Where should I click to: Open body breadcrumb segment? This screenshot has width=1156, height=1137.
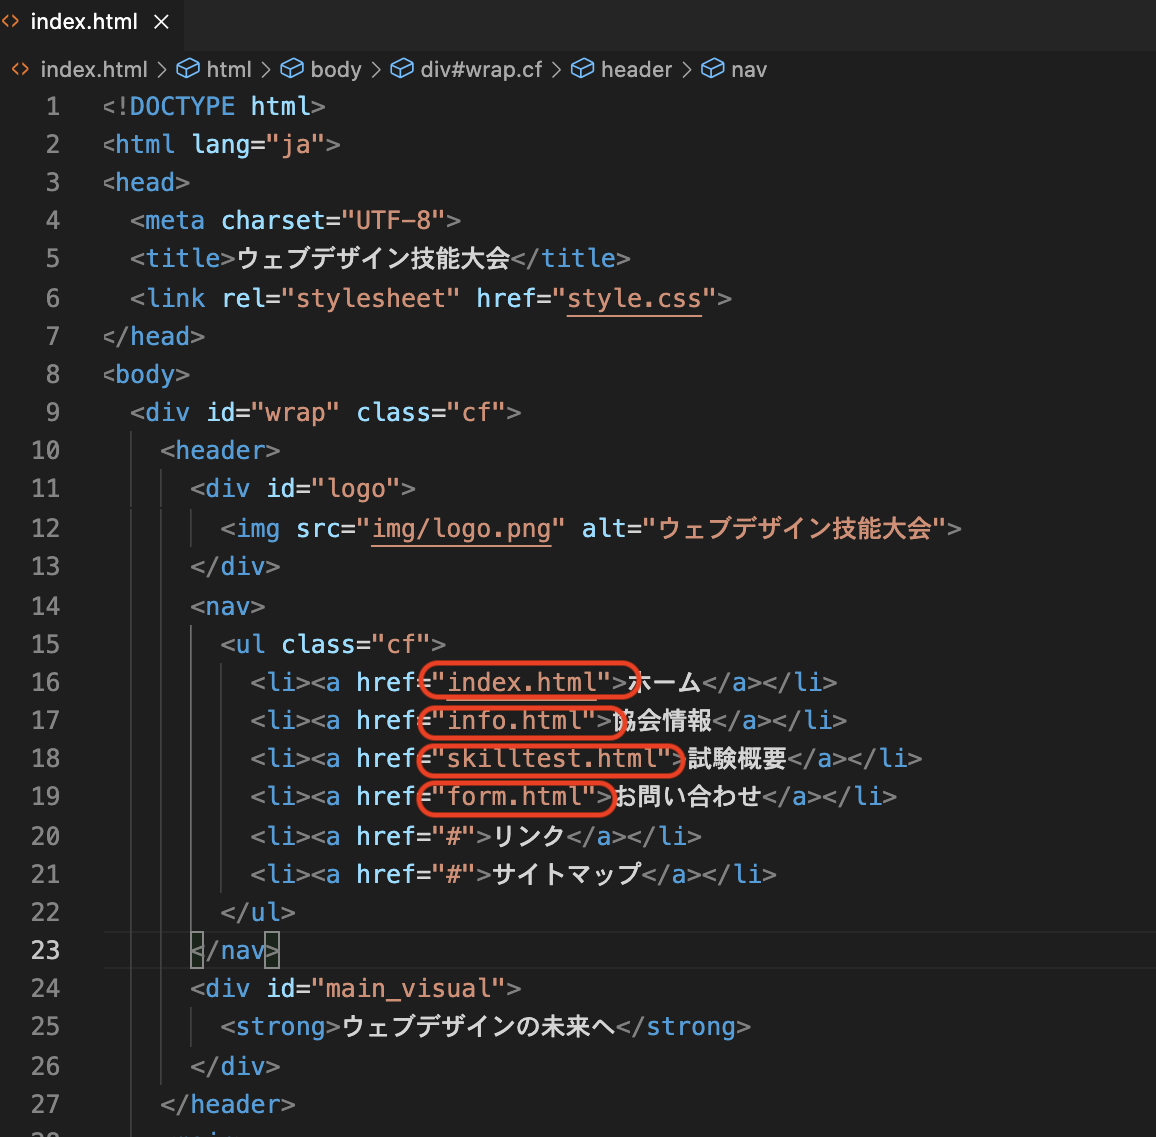pyautogui.click(x=335, y=69)
